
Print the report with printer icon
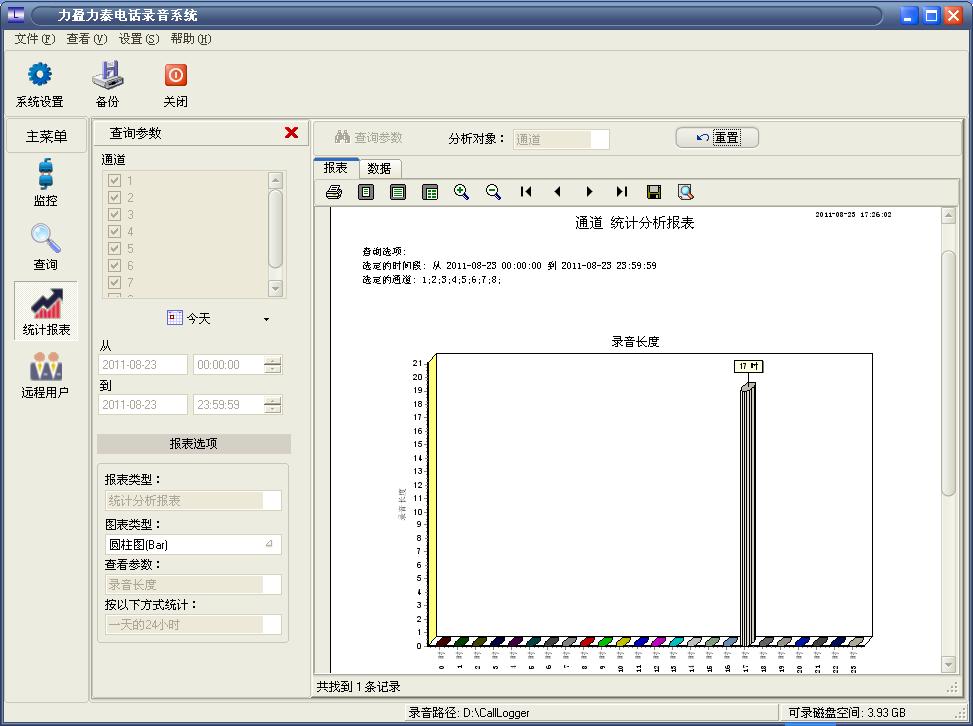334,192
